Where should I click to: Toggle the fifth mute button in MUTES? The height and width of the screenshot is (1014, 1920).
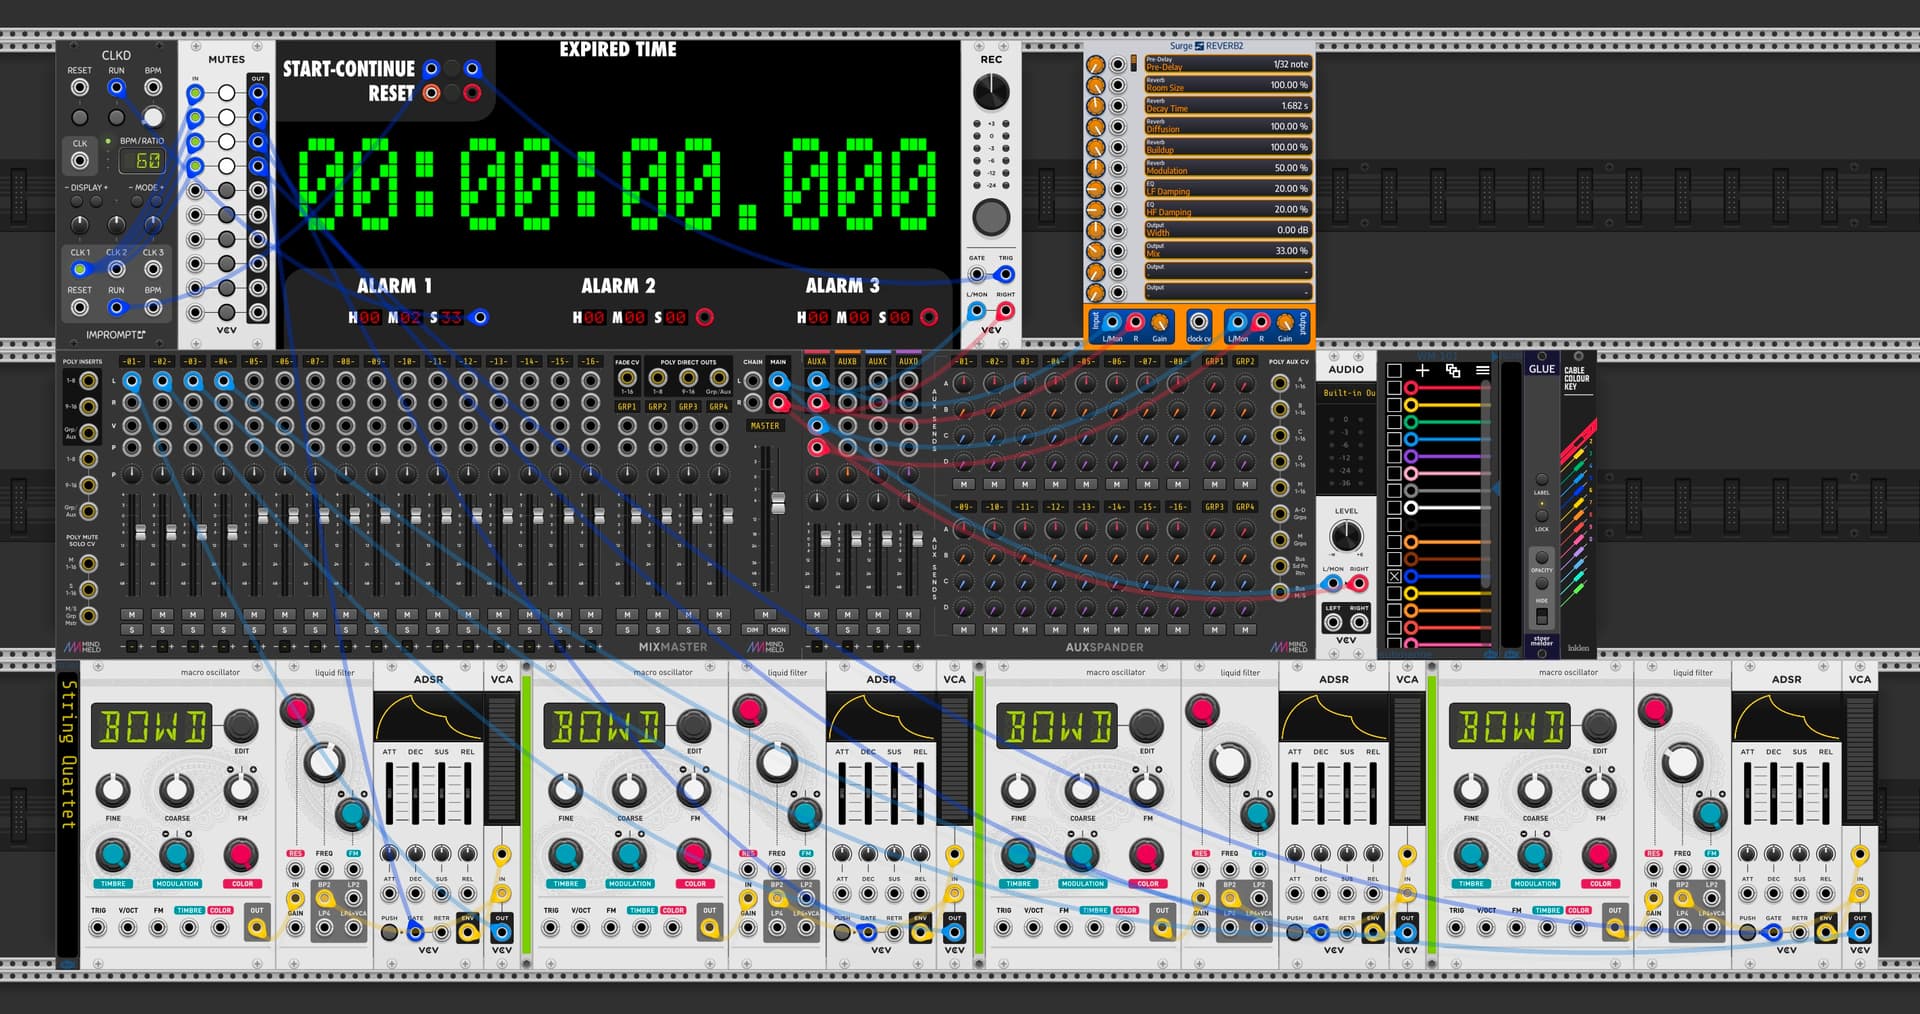[227, 190]
